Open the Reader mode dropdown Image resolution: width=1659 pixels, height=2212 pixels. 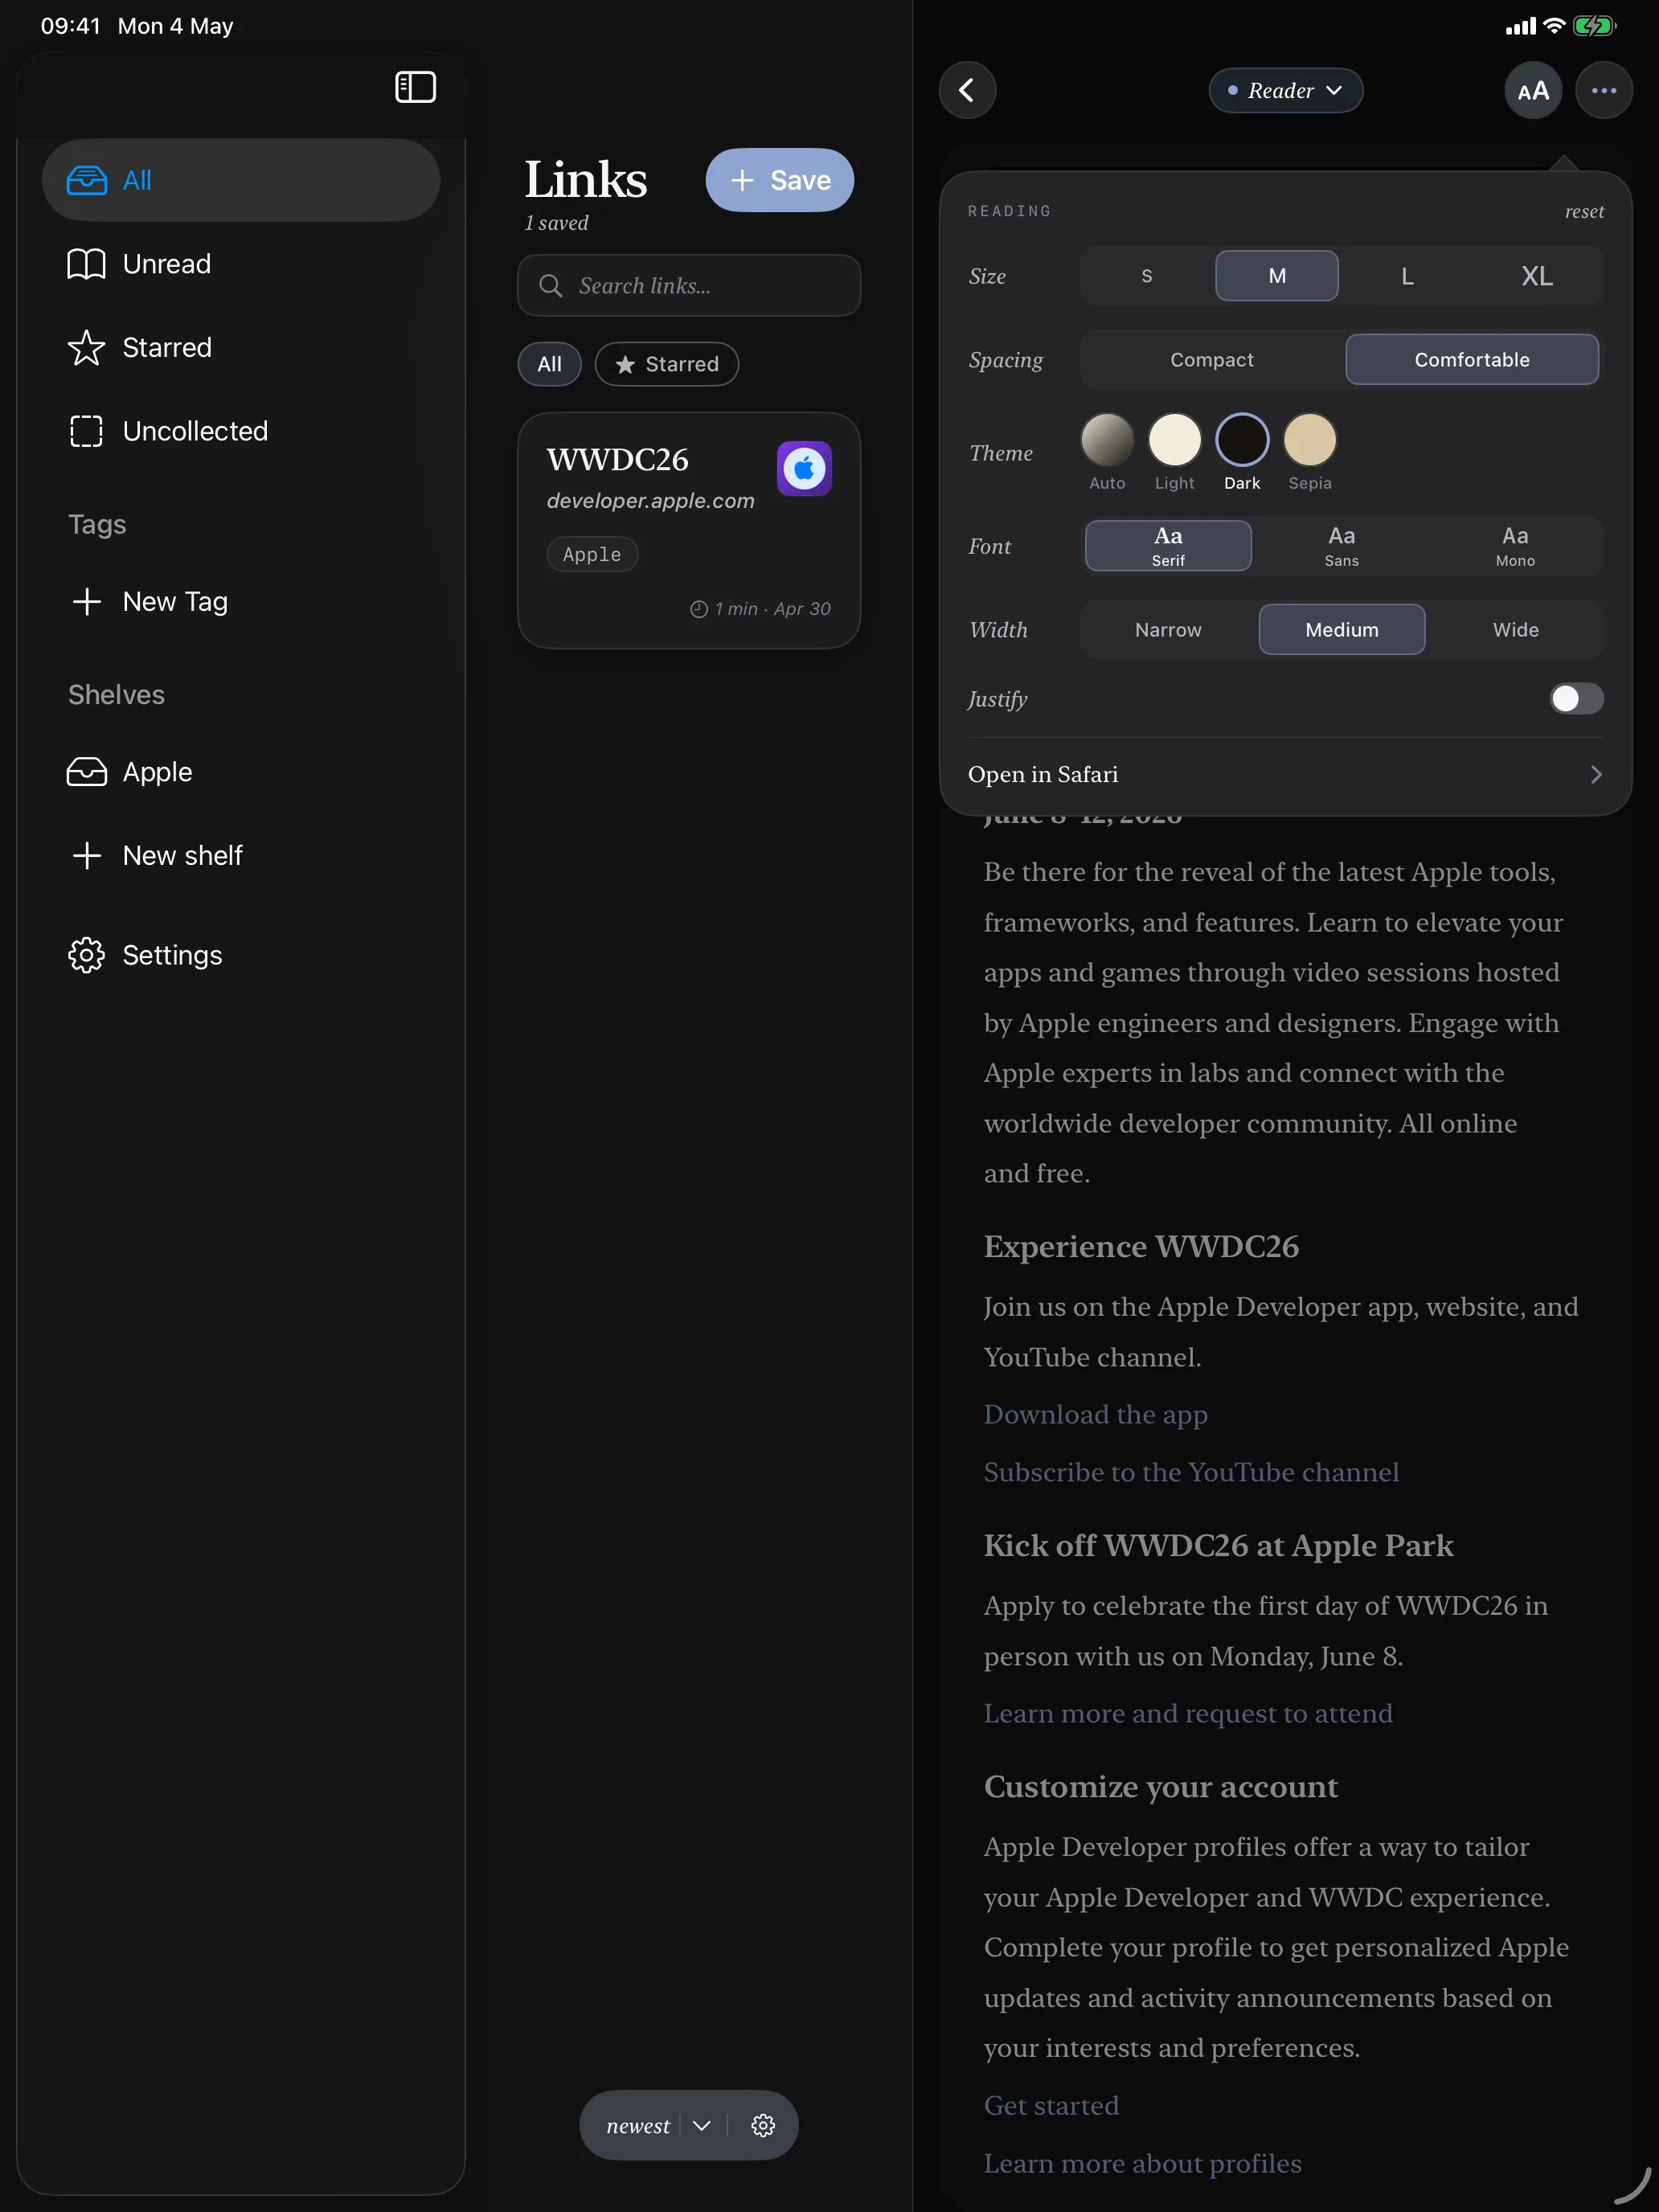tap(1285, 90)
